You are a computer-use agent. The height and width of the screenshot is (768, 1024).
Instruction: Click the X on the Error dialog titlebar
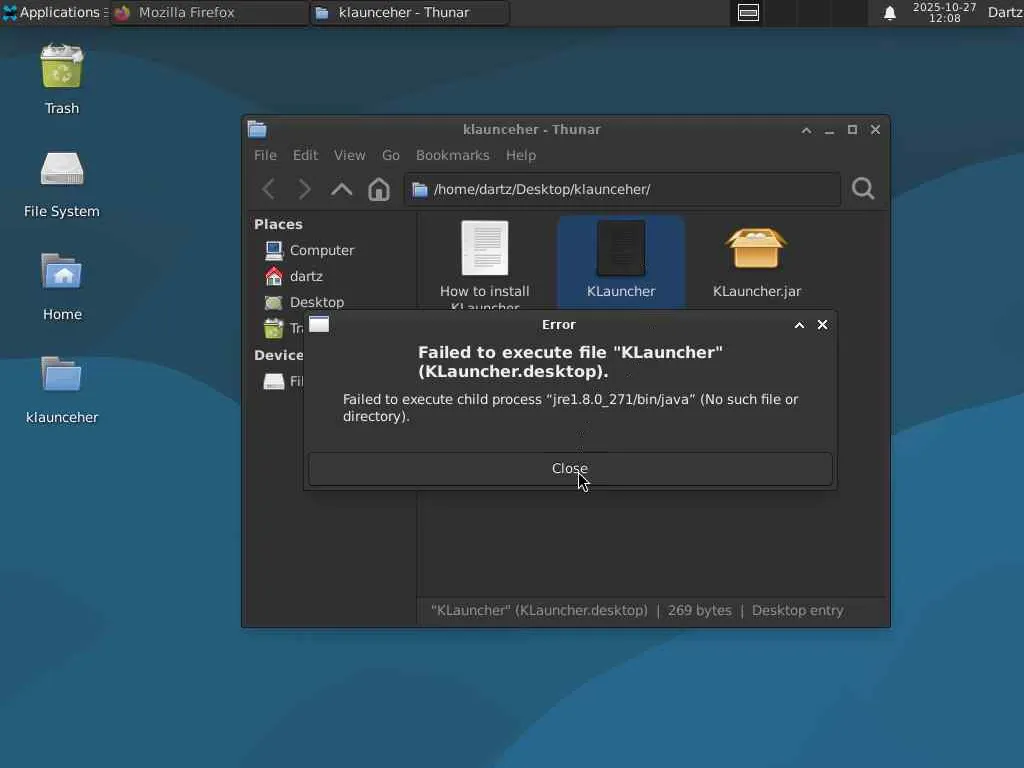click(x=823, y=325)
